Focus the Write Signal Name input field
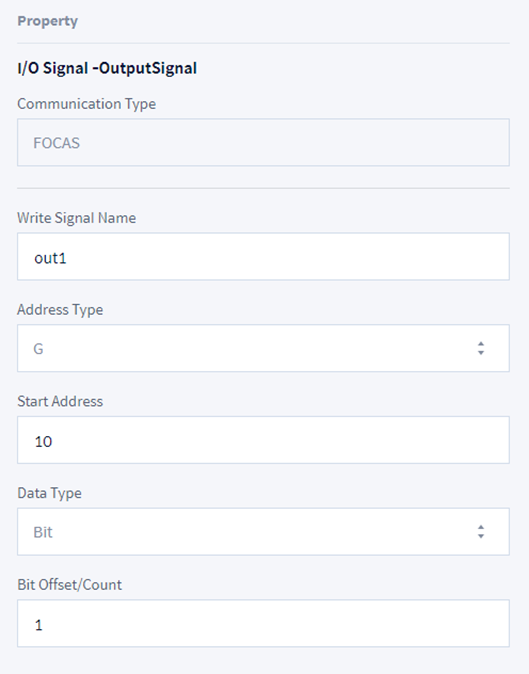Screen dimensions: 529x674 [263, 257]
